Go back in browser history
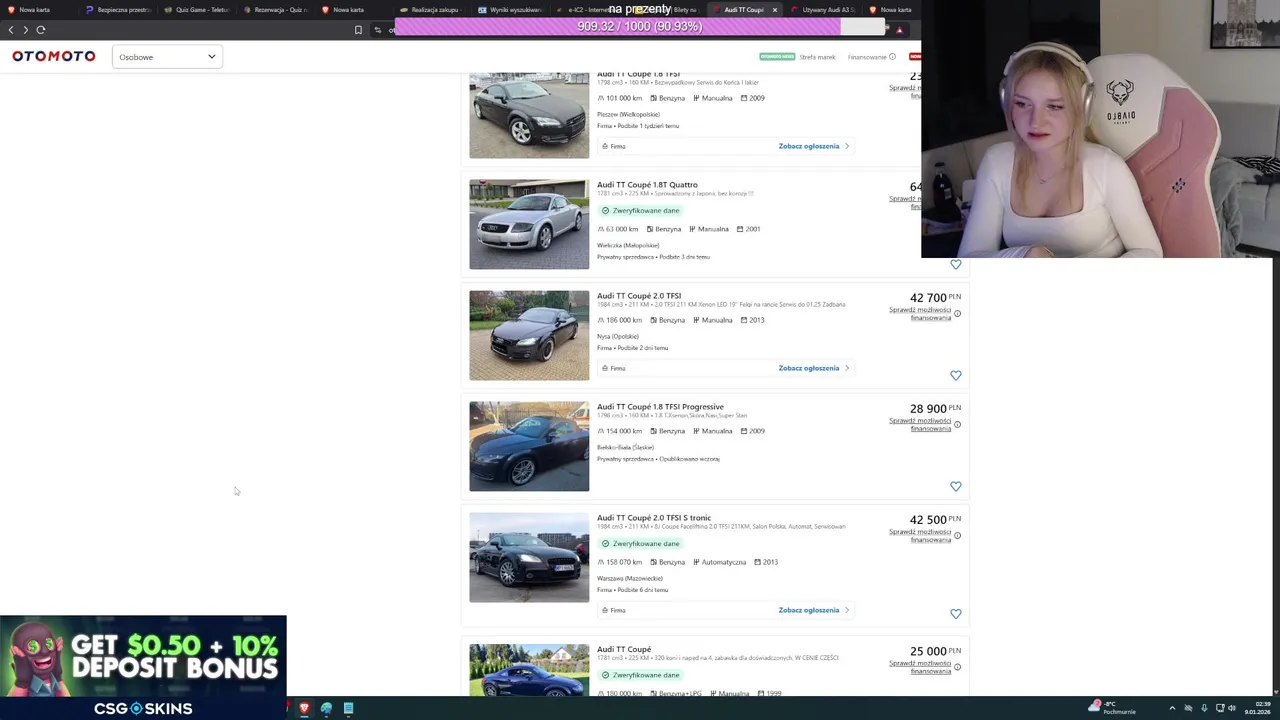 point(11,30)
